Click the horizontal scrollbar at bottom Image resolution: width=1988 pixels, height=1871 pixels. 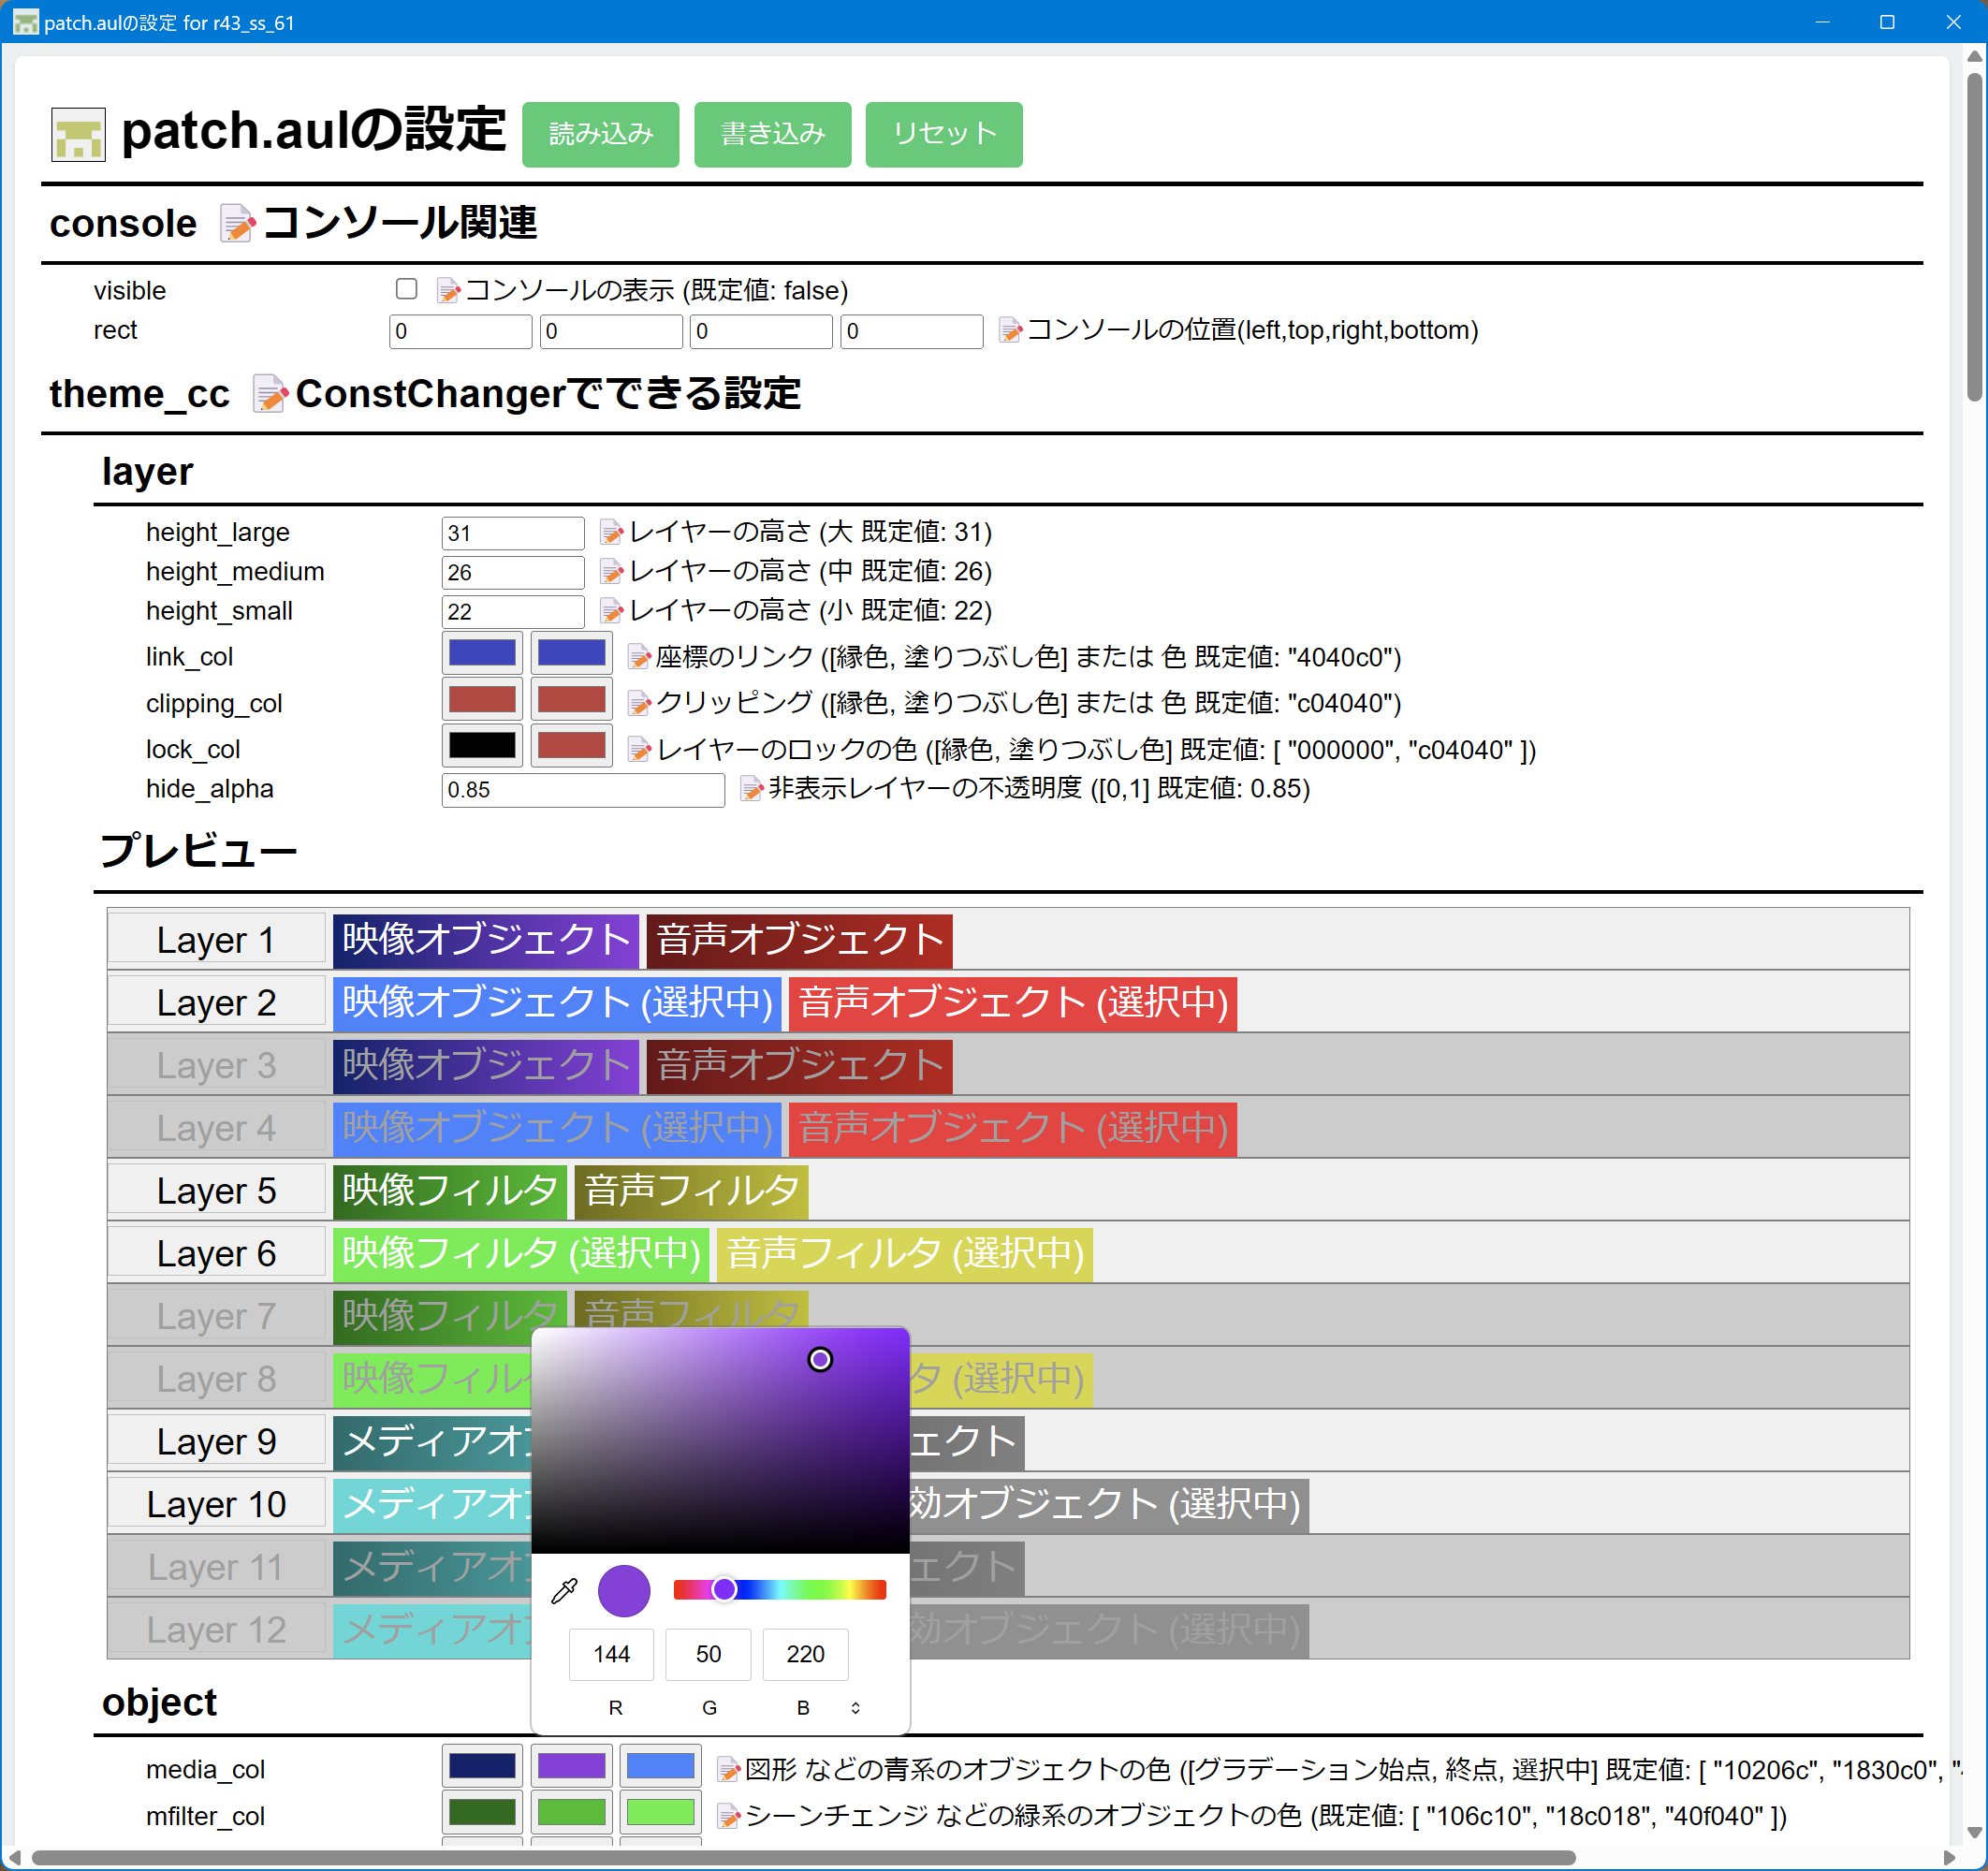point(804,1857)
